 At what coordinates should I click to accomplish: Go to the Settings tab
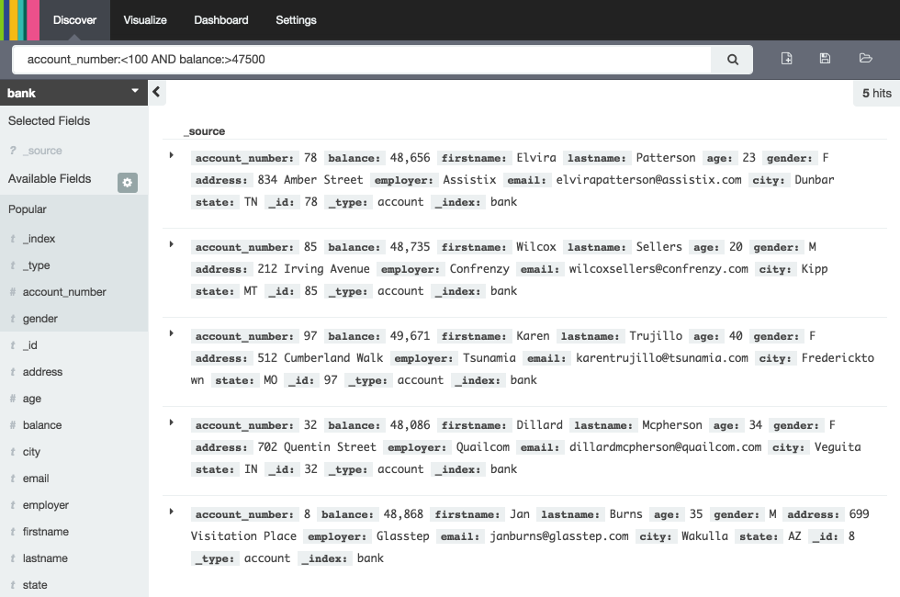point(295,19)
